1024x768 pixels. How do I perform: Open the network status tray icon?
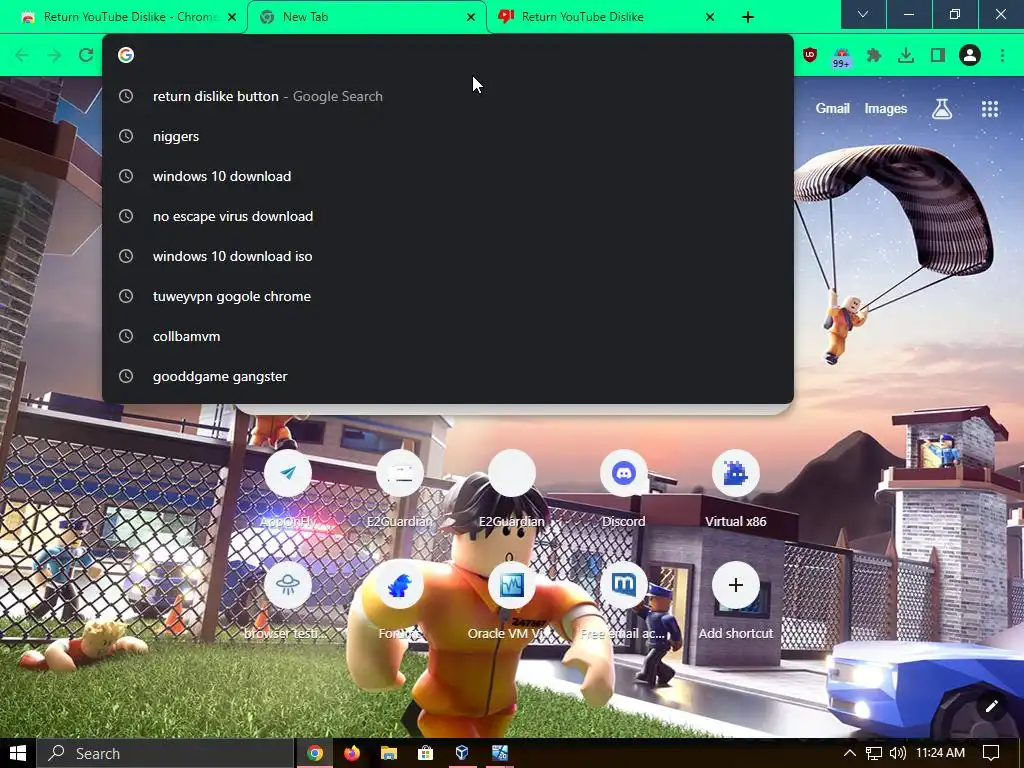[x=874, y=754]
